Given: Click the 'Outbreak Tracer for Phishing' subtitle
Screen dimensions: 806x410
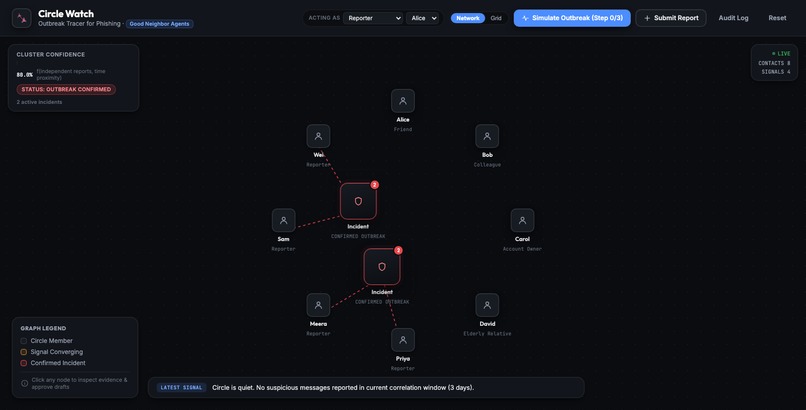Looking at the screenshot, I should [x=79, y=24].
